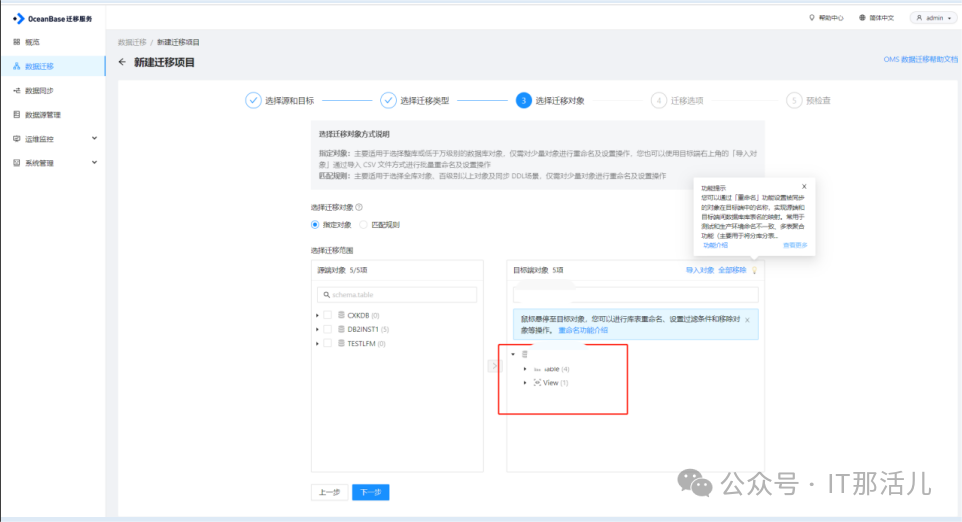Image resolution: width=962 pixels, height=522 pixels.
Task: Click the DB2INST1 (5) label
Action: 368,329
